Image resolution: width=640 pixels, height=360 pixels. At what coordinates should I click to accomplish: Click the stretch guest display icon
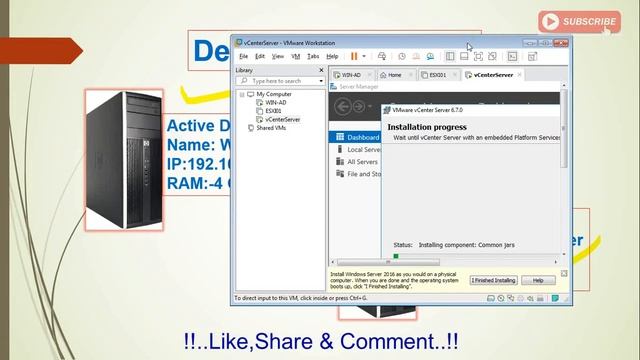coord(532,56)
